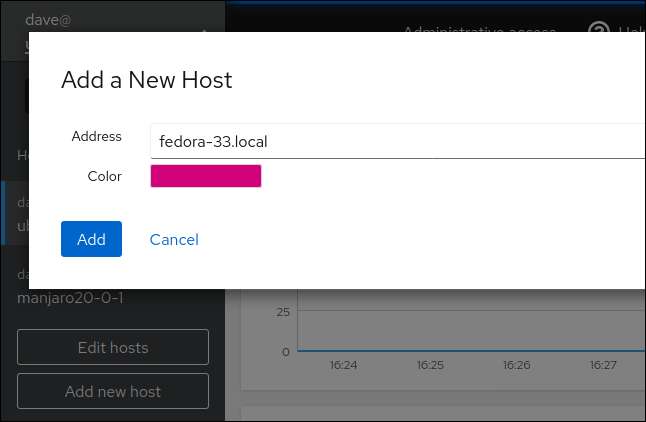Screen dimensions: 646x422
Task: Select the manjaro20-0-1 host in sidebar
Action: [70, 297]
